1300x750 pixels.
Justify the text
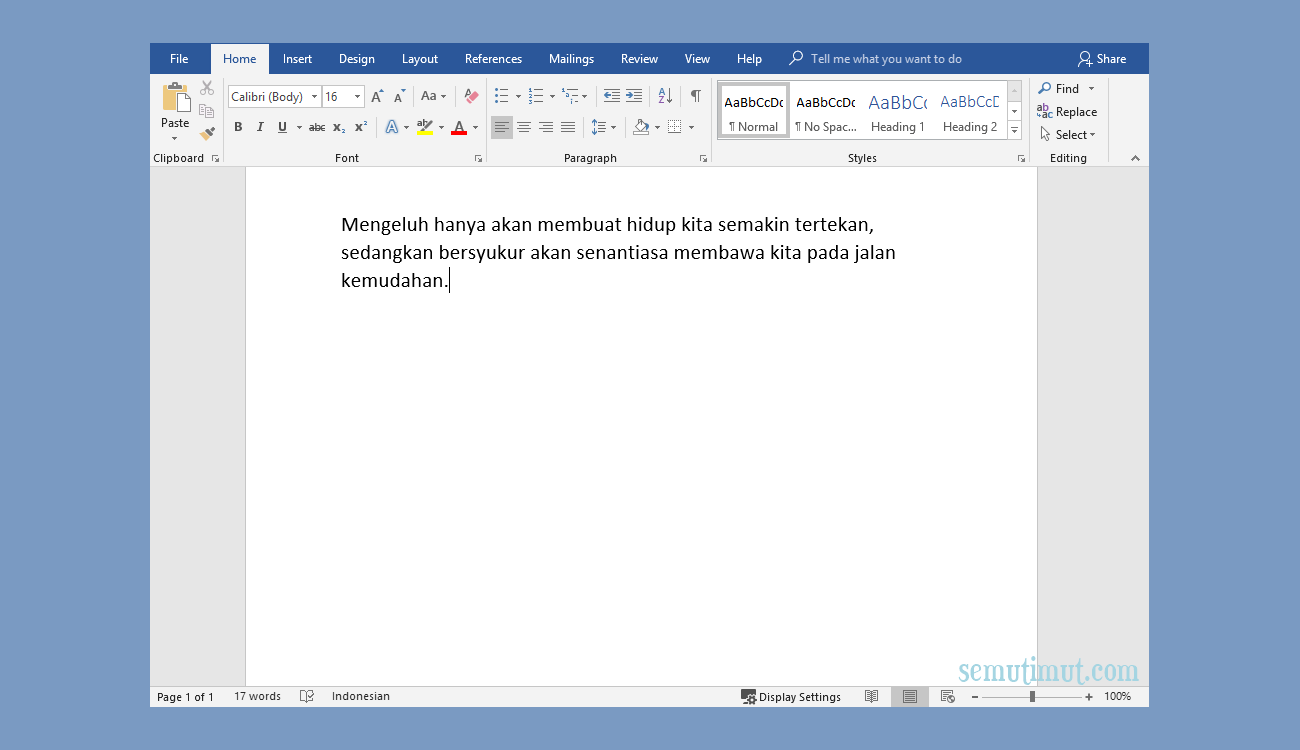click(x=568, y=127)
